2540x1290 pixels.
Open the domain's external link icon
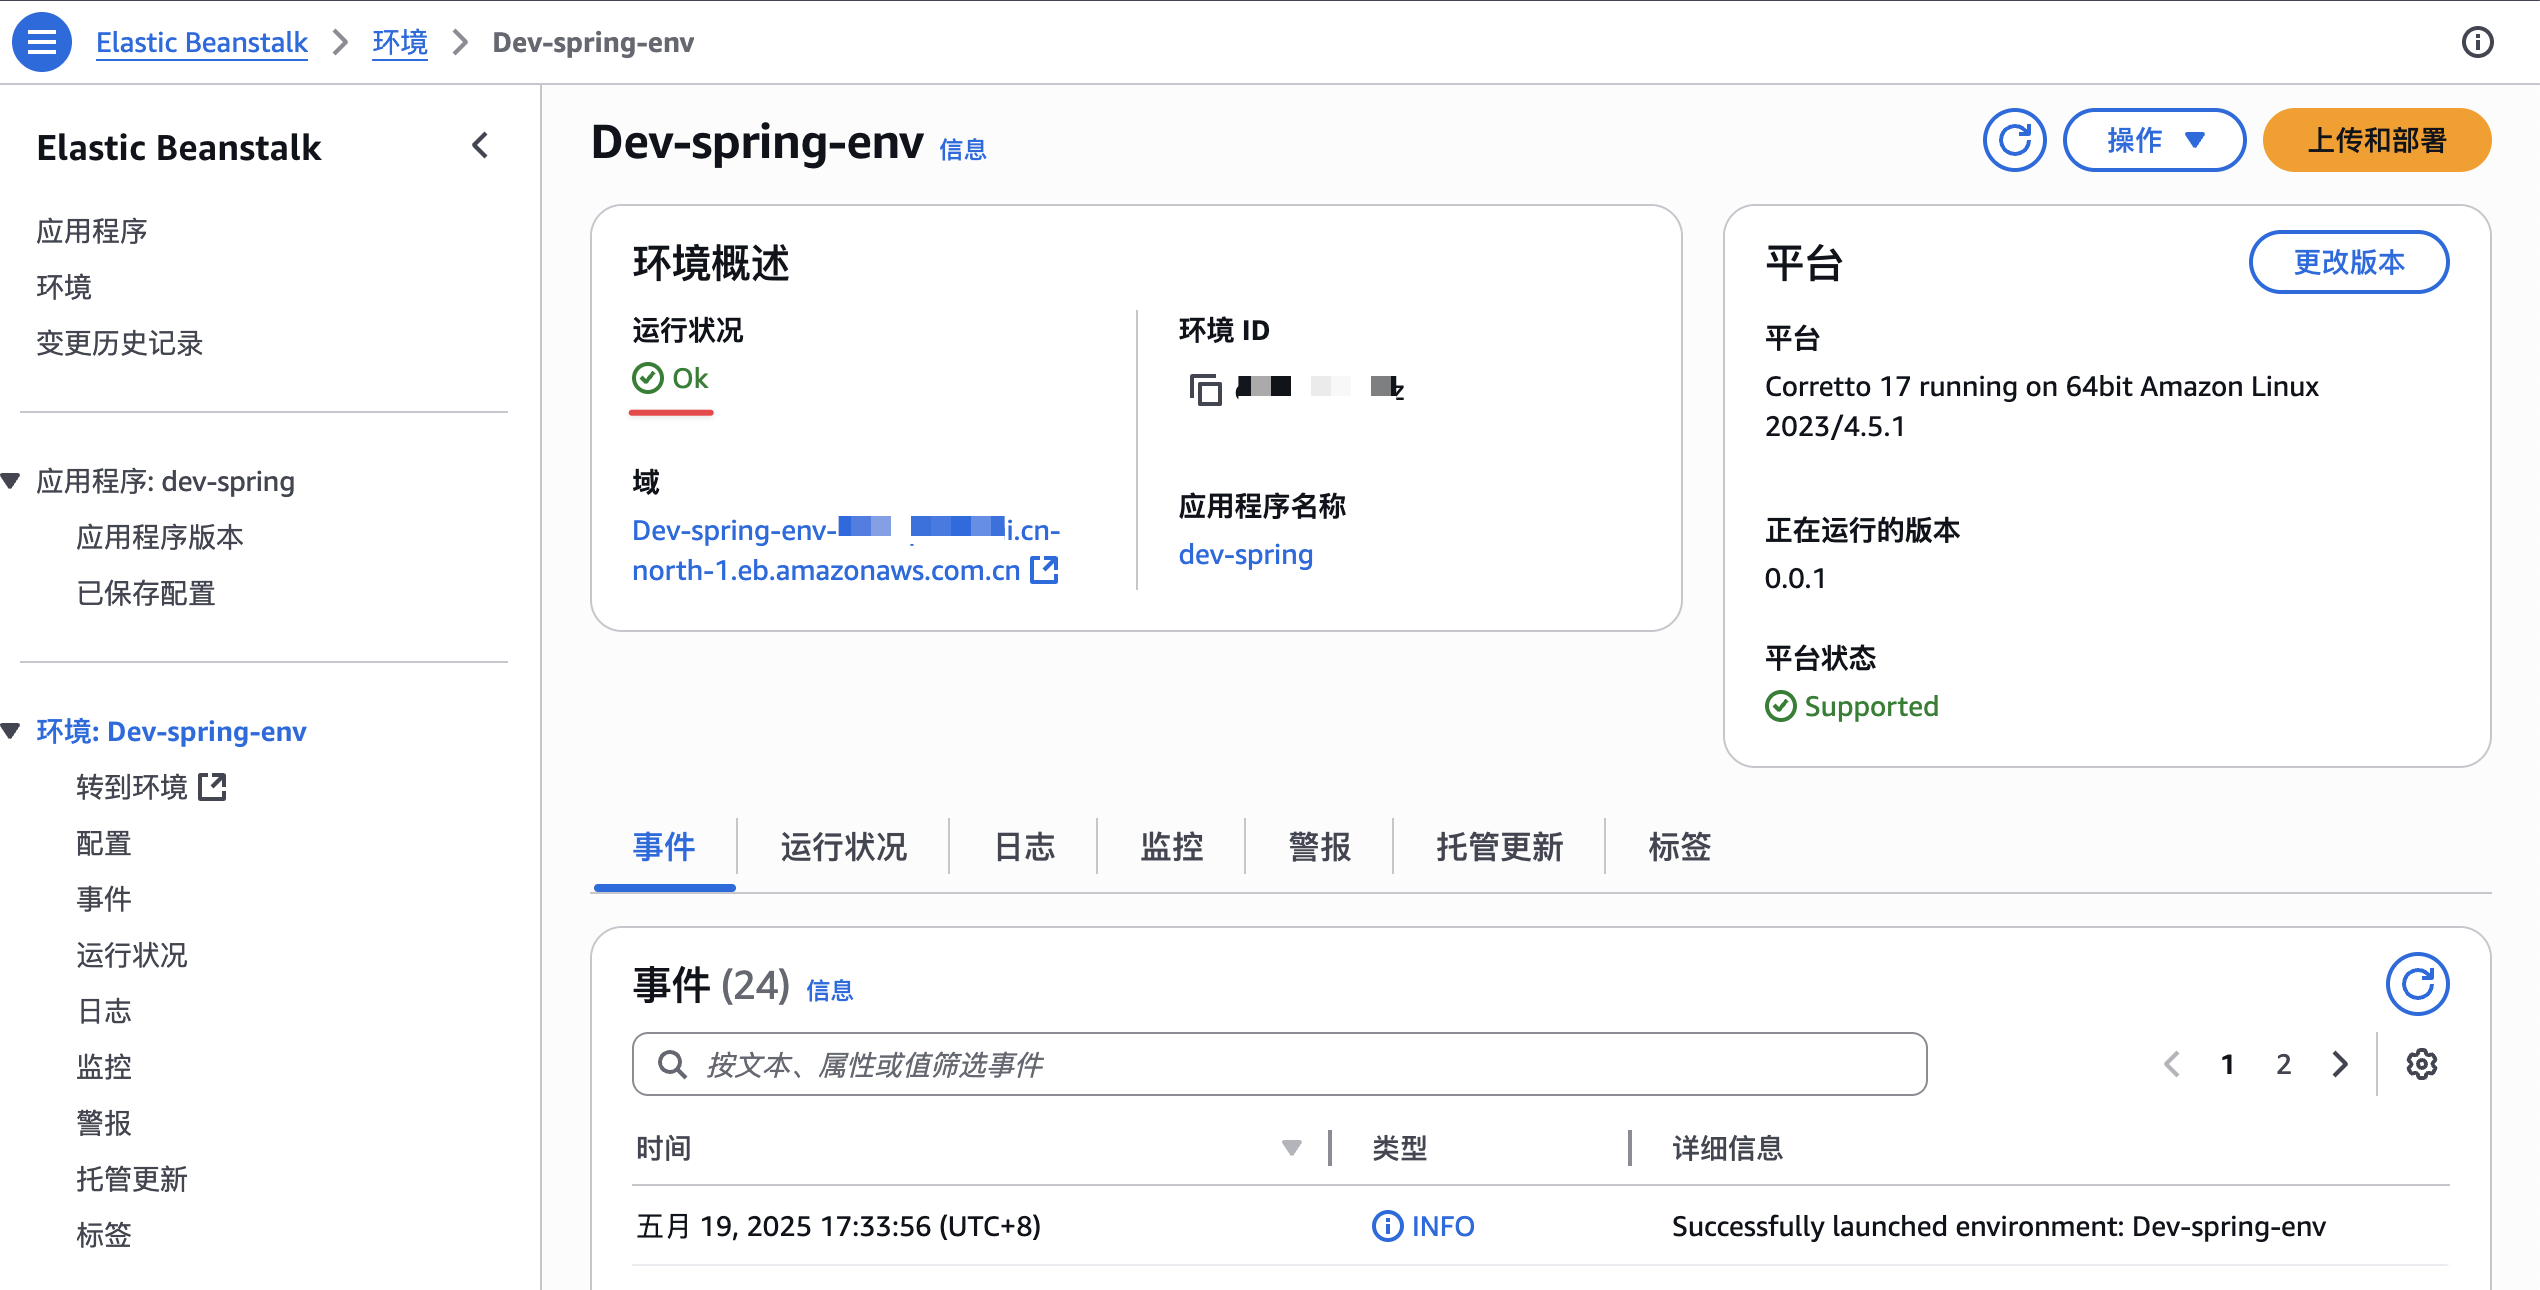1044,570
